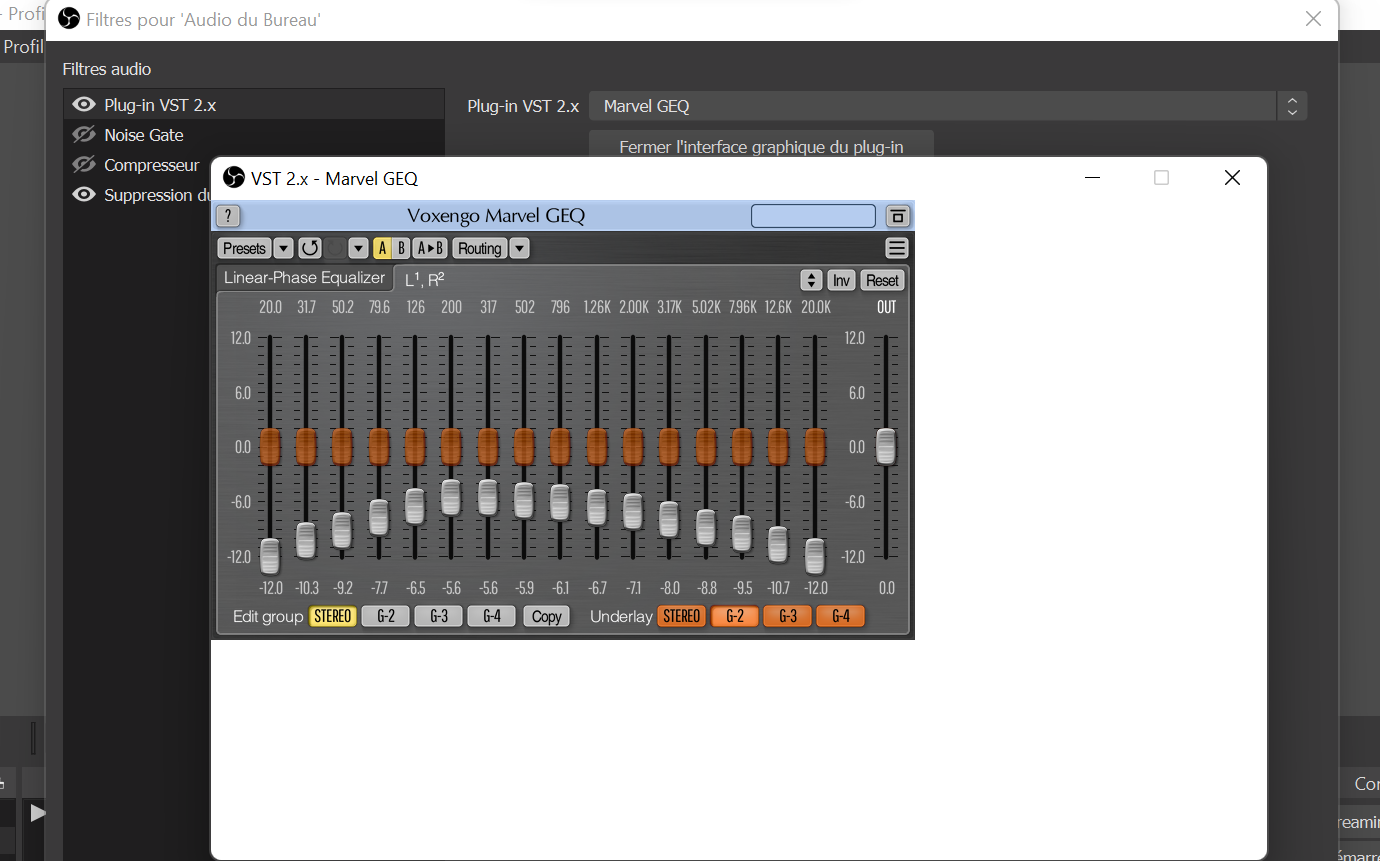1380x861 pixels.
Task: Click the undo arrow icon
Action: 310,248
